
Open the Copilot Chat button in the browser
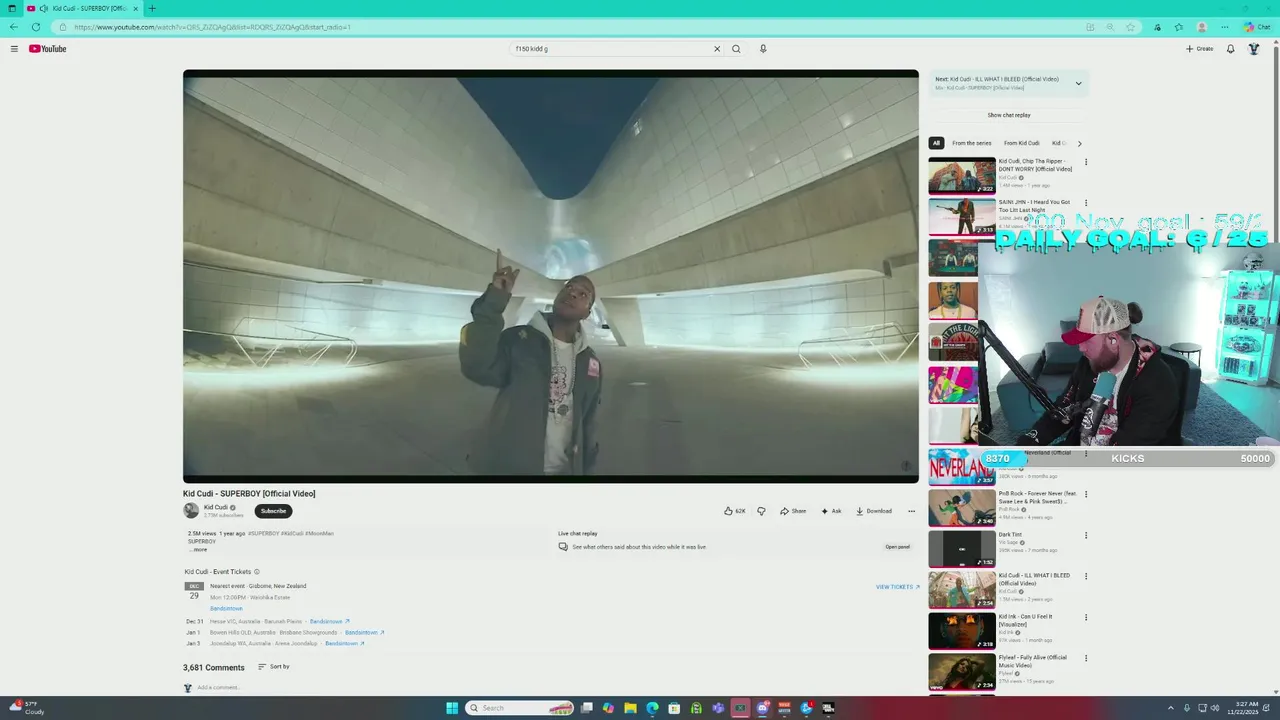point(1257,27)
